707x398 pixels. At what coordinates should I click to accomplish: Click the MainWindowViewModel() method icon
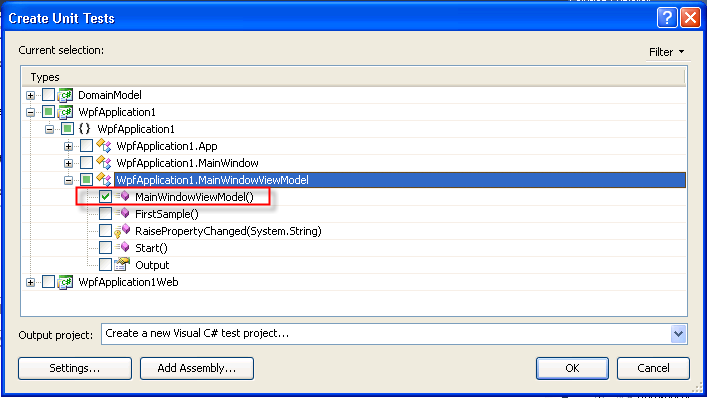coord(123,197)
